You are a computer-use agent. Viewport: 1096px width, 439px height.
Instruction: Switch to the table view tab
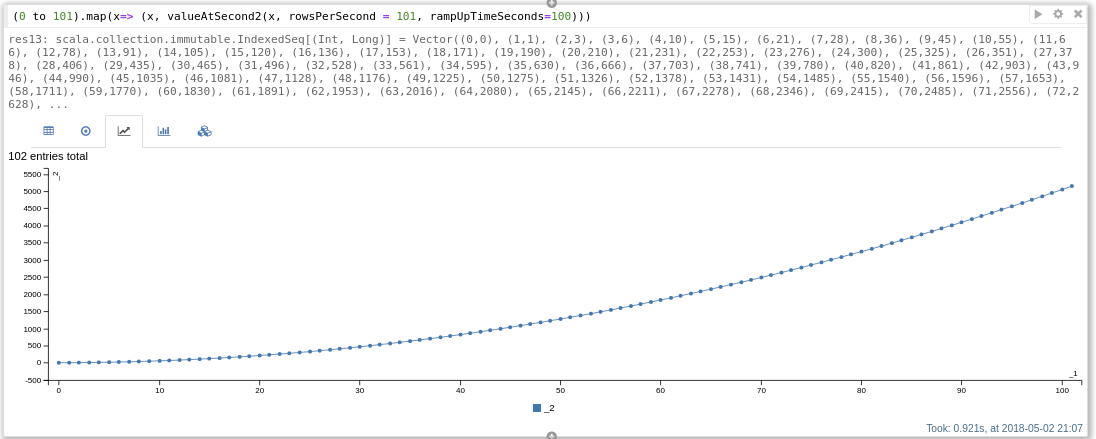(48, 131)
